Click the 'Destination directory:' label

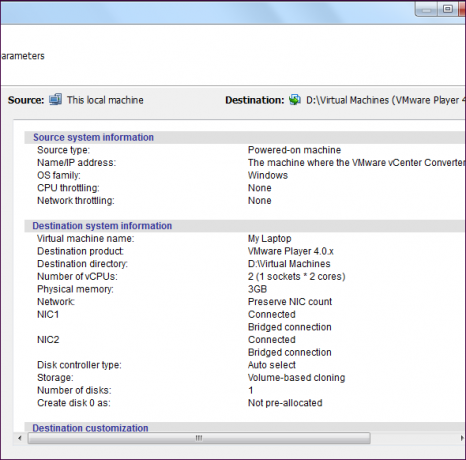pos(82,264)
